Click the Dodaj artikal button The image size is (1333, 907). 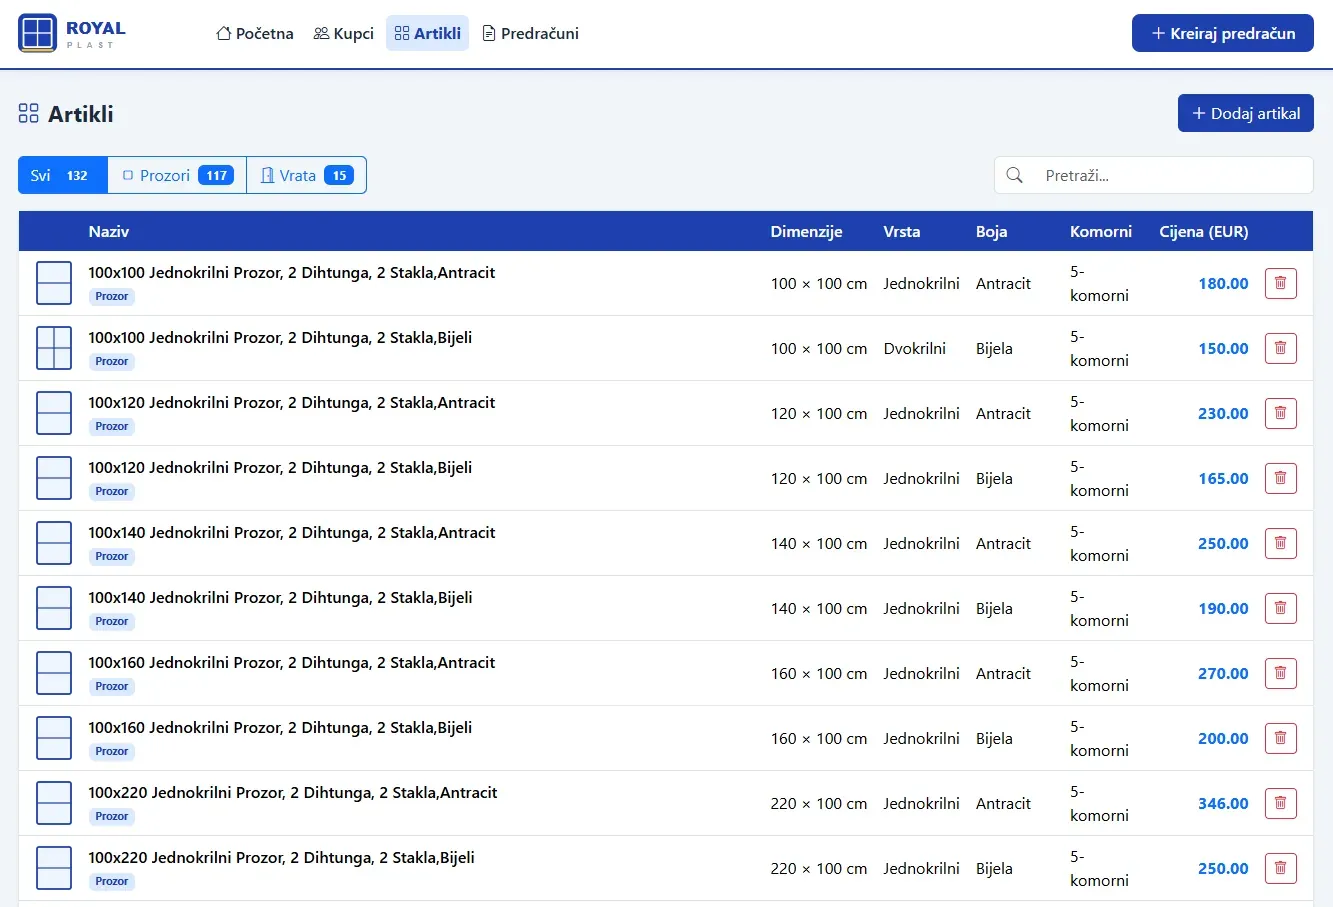click(x=1246, y=113)
